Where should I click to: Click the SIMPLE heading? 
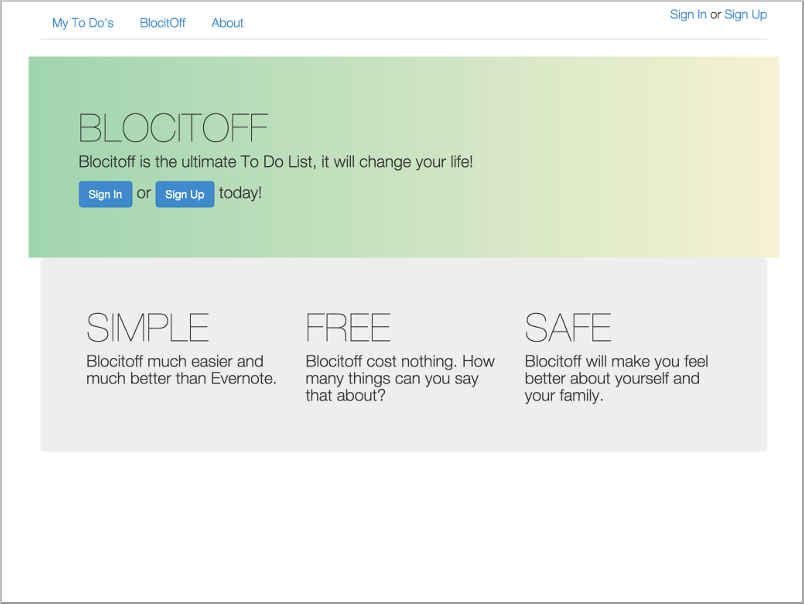coord(148,328)
